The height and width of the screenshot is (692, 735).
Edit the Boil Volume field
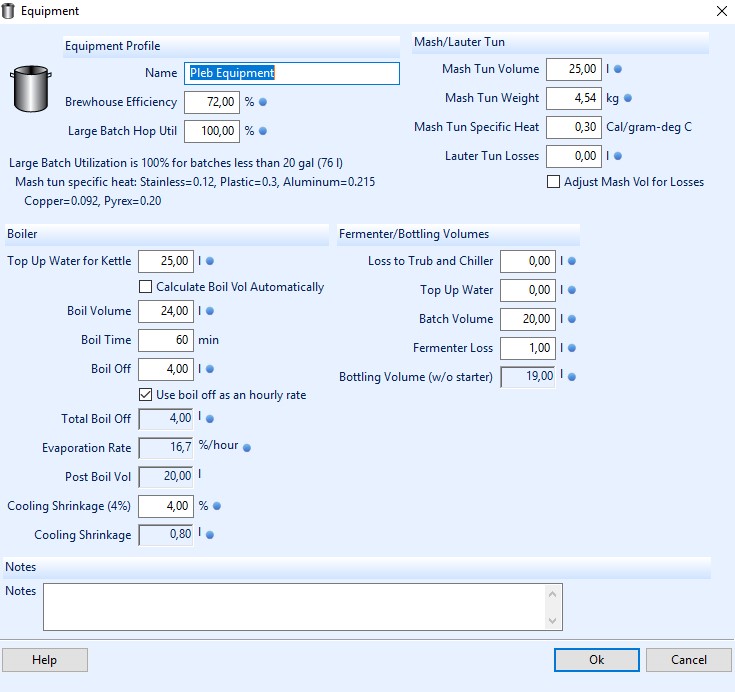166,311
